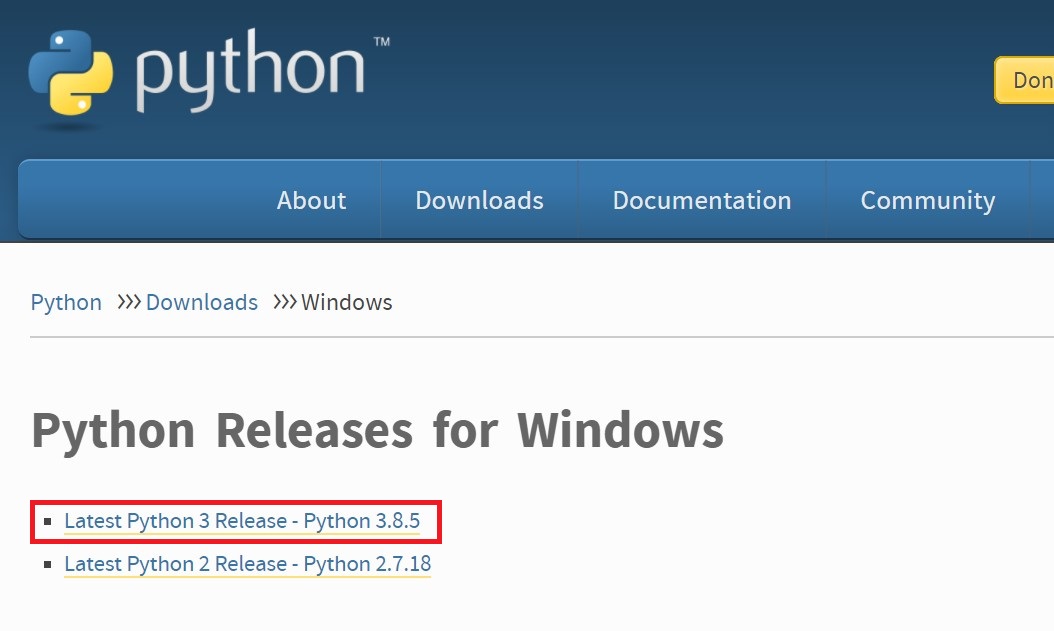Click the Windows breadcrumb label

347,303
